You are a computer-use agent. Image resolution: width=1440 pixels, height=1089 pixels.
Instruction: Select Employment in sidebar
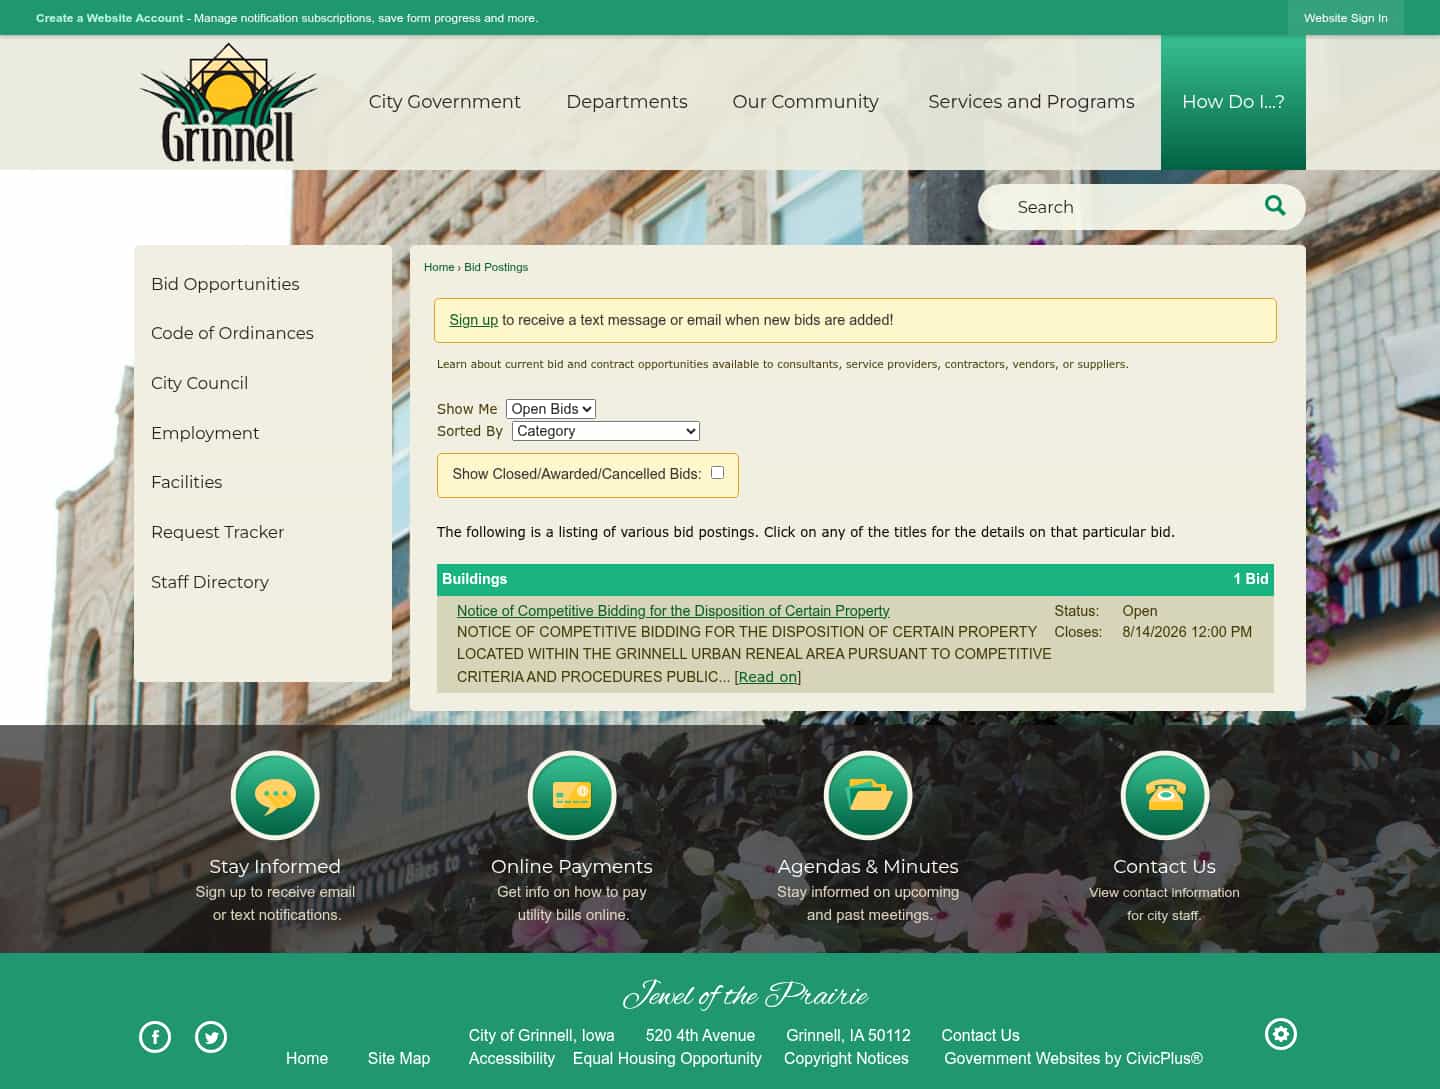pyautogui.click(x=205, y=433)
